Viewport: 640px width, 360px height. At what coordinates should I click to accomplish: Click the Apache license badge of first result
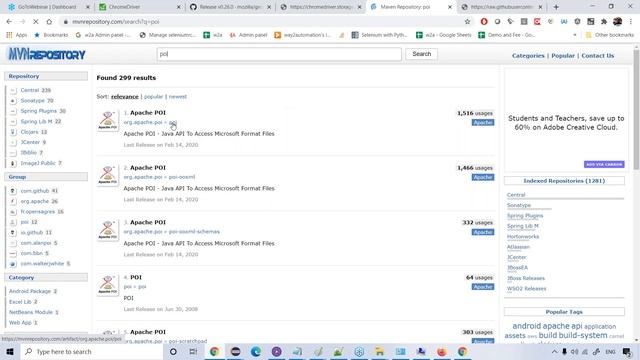point(483,122)
